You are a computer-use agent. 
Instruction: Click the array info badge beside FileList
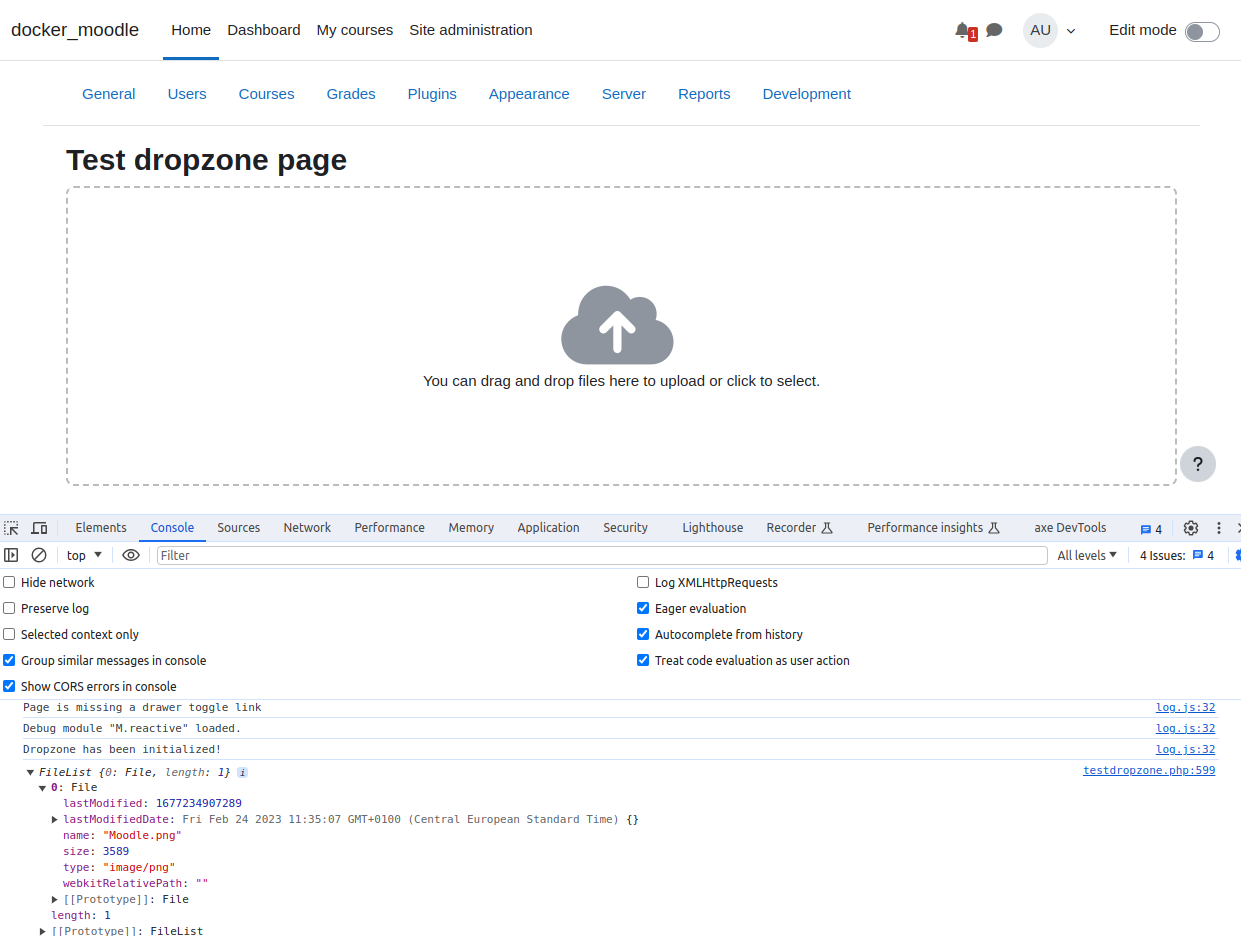[x=242, y=772]
